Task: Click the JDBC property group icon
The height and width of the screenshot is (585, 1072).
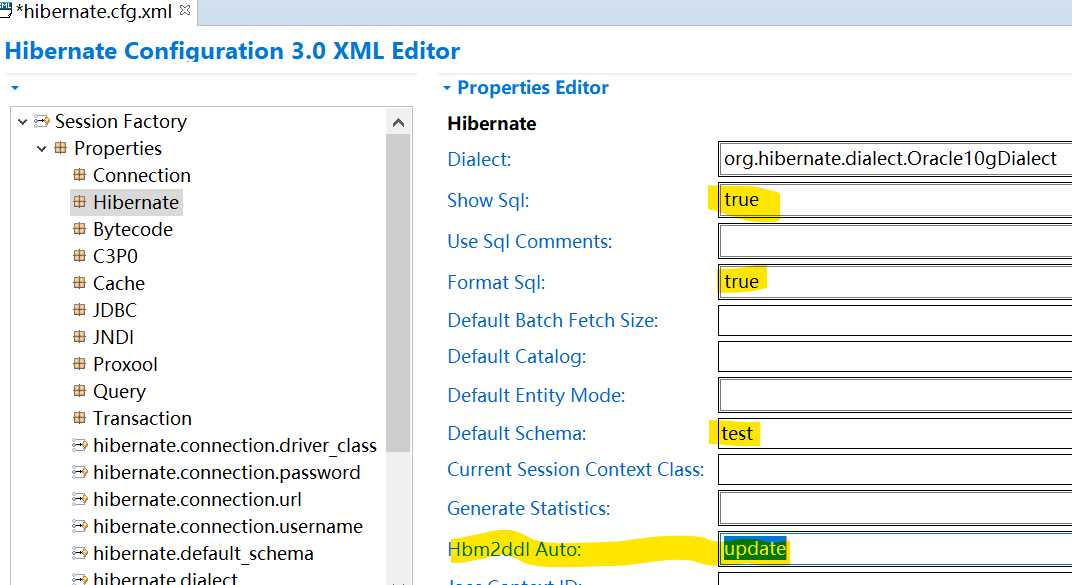Action: click(x=79, y=310)
